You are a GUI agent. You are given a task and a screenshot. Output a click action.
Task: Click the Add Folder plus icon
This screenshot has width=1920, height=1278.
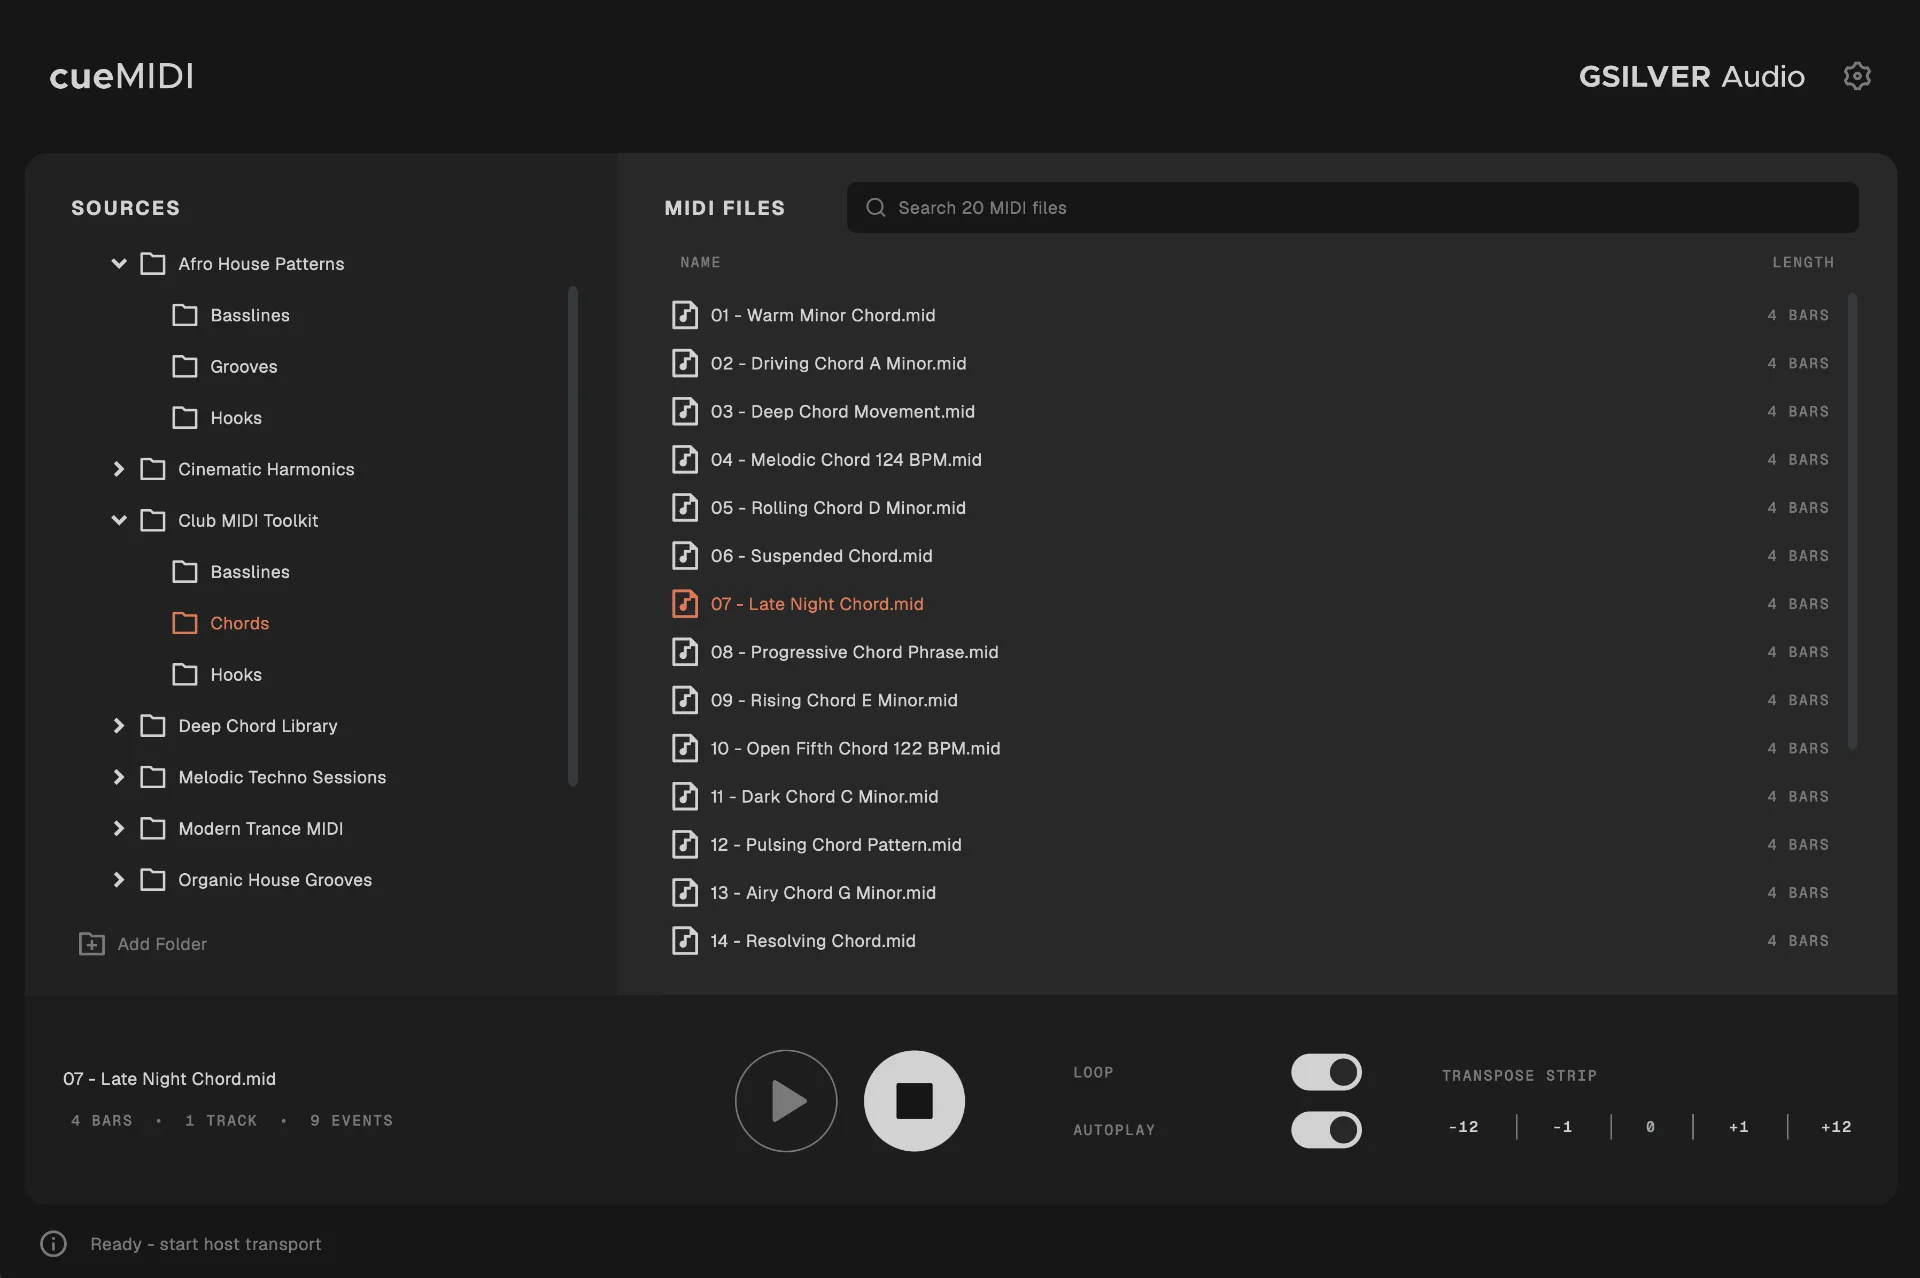92,944
